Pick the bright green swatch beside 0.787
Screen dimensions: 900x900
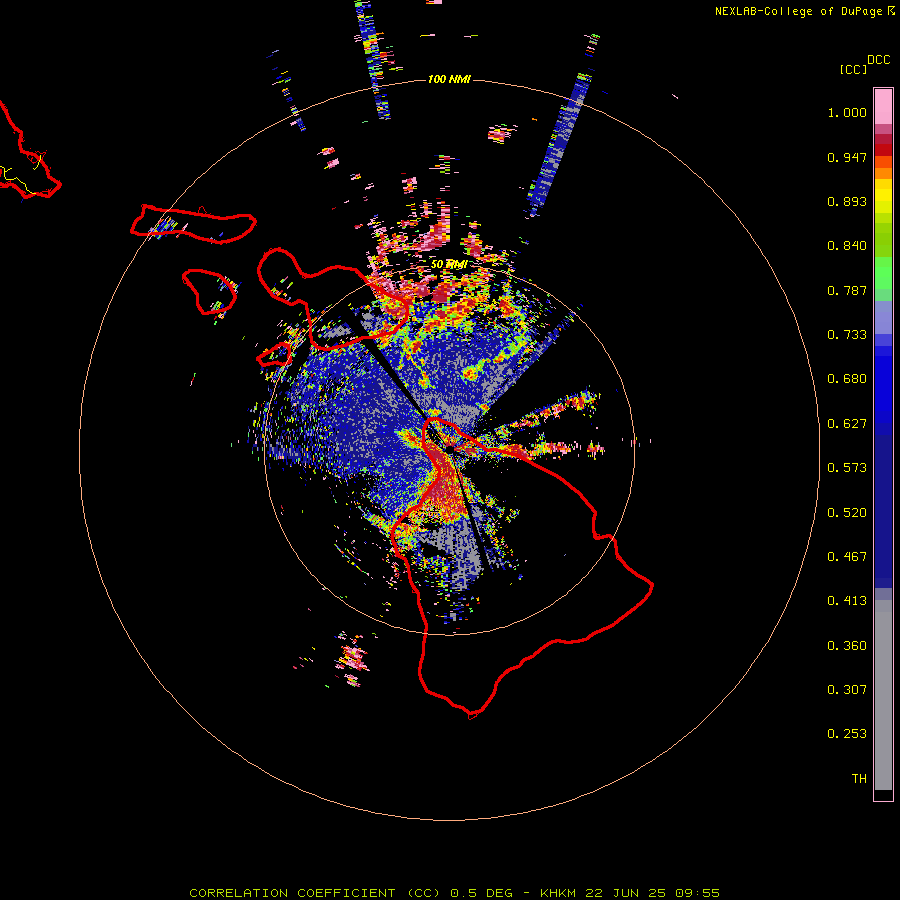coord(883,278)
